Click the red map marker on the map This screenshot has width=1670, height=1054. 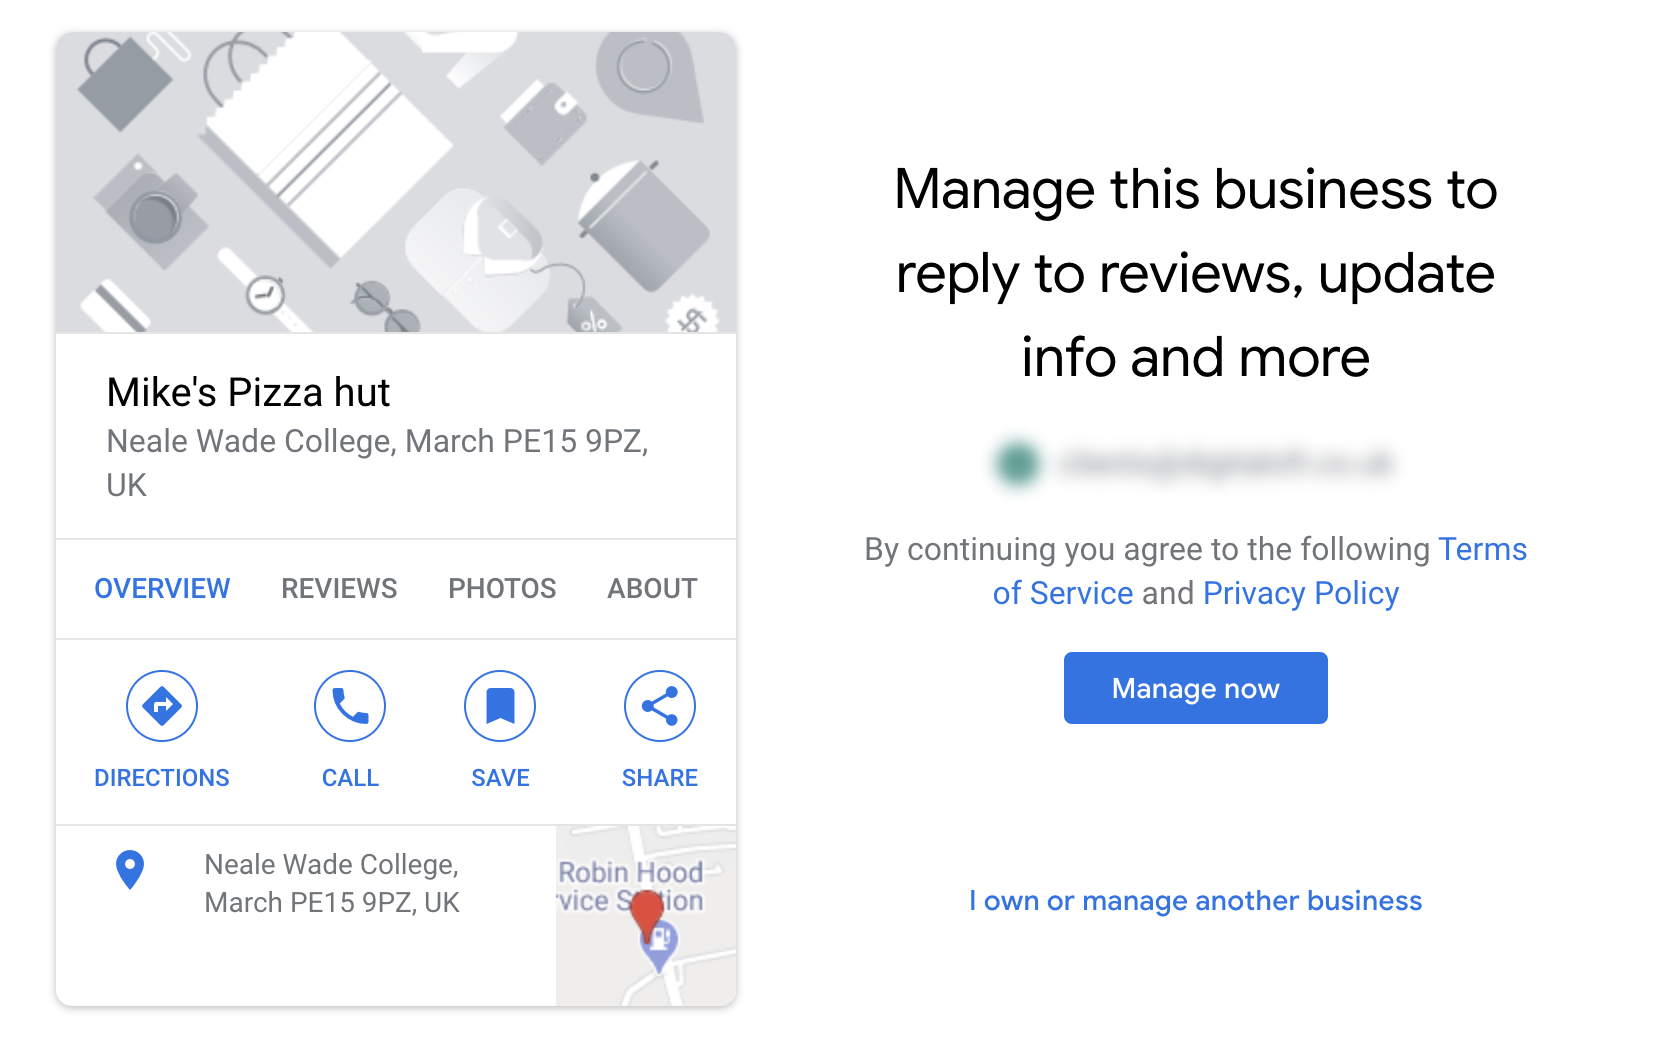pyautogui.click(x=648, y=918)
